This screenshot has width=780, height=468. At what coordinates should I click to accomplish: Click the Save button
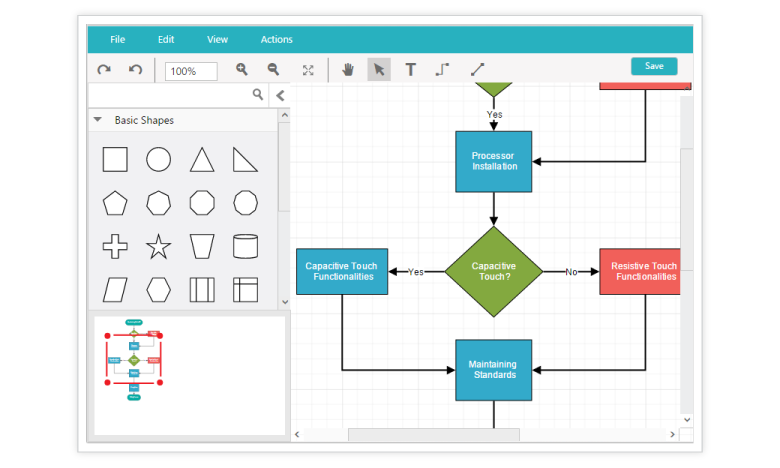[x=654, y=66]
